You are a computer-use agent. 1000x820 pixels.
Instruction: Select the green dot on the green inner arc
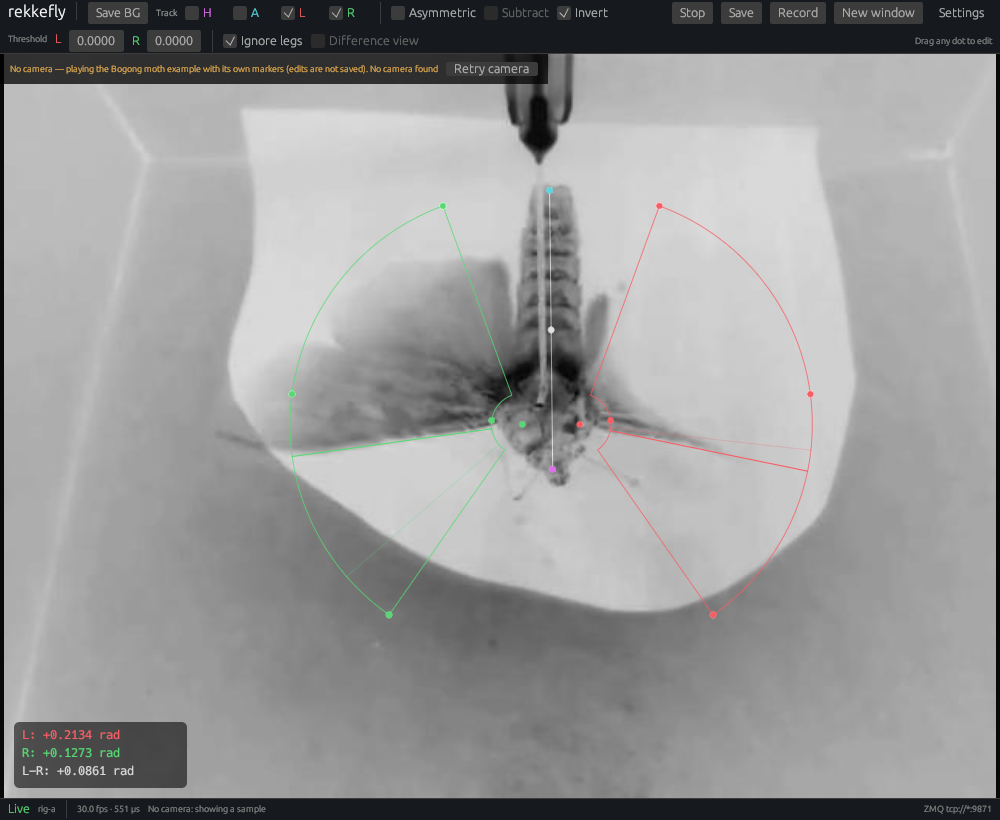(x=492, y=421)
